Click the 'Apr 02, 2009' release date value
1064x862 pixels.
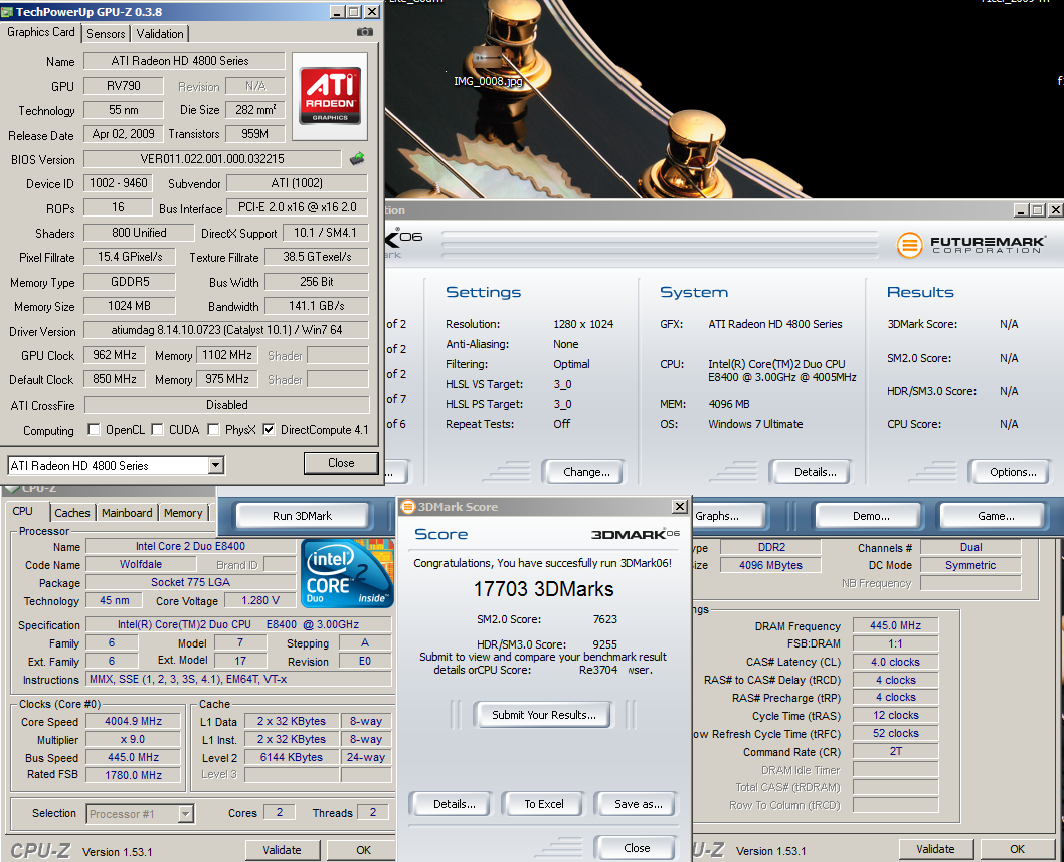(123, 134)
